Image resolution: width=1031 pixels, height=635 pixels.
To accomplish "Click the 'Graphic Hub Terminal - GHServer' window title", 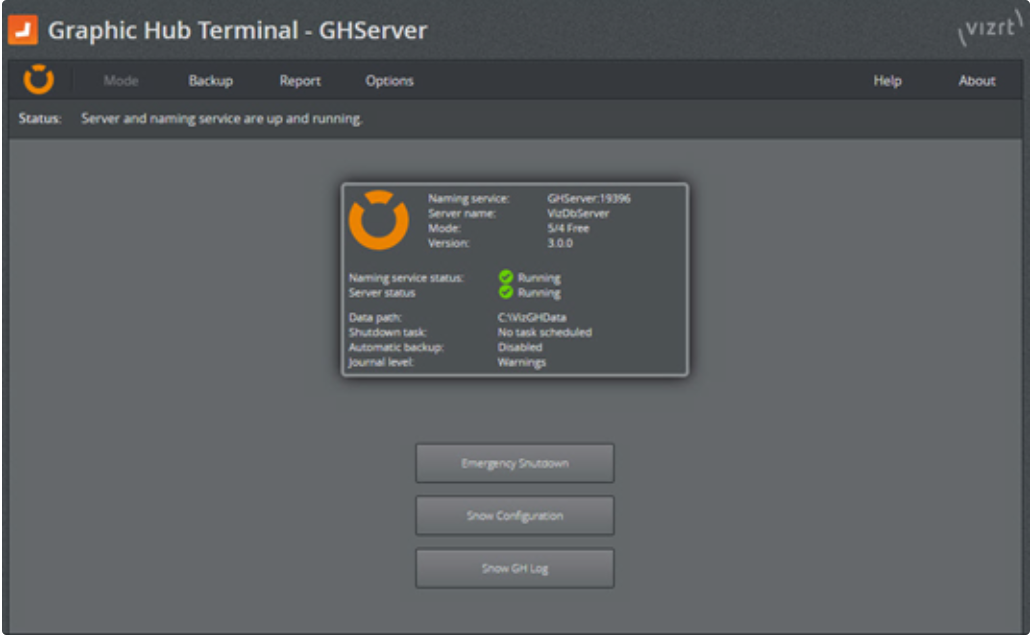I will (237, 30).
